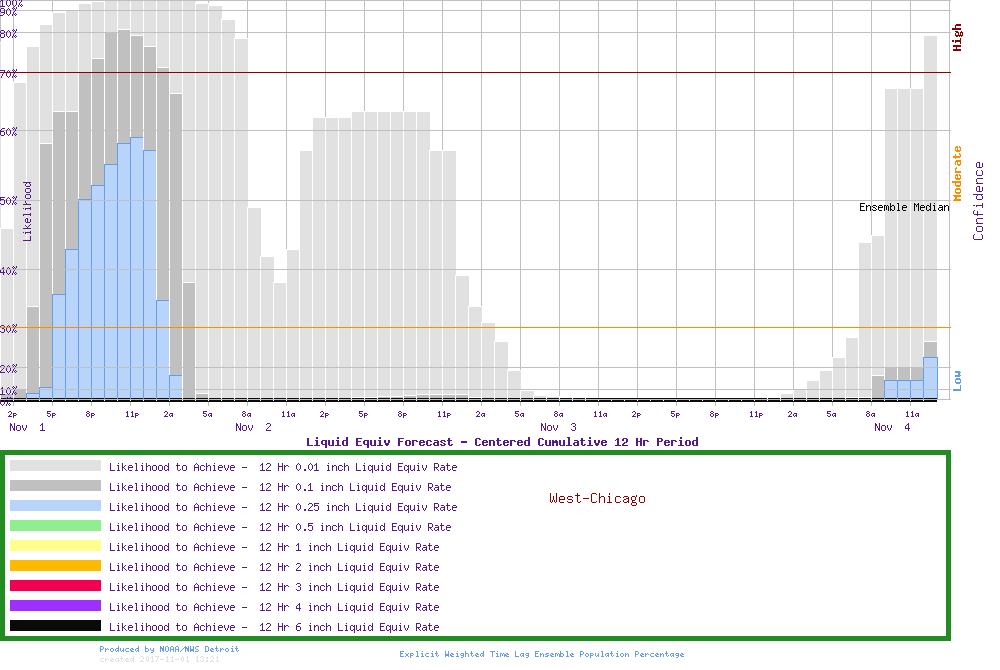Click the 'Produced by NOAA/NWS Detroit' credit

(169, 649)
